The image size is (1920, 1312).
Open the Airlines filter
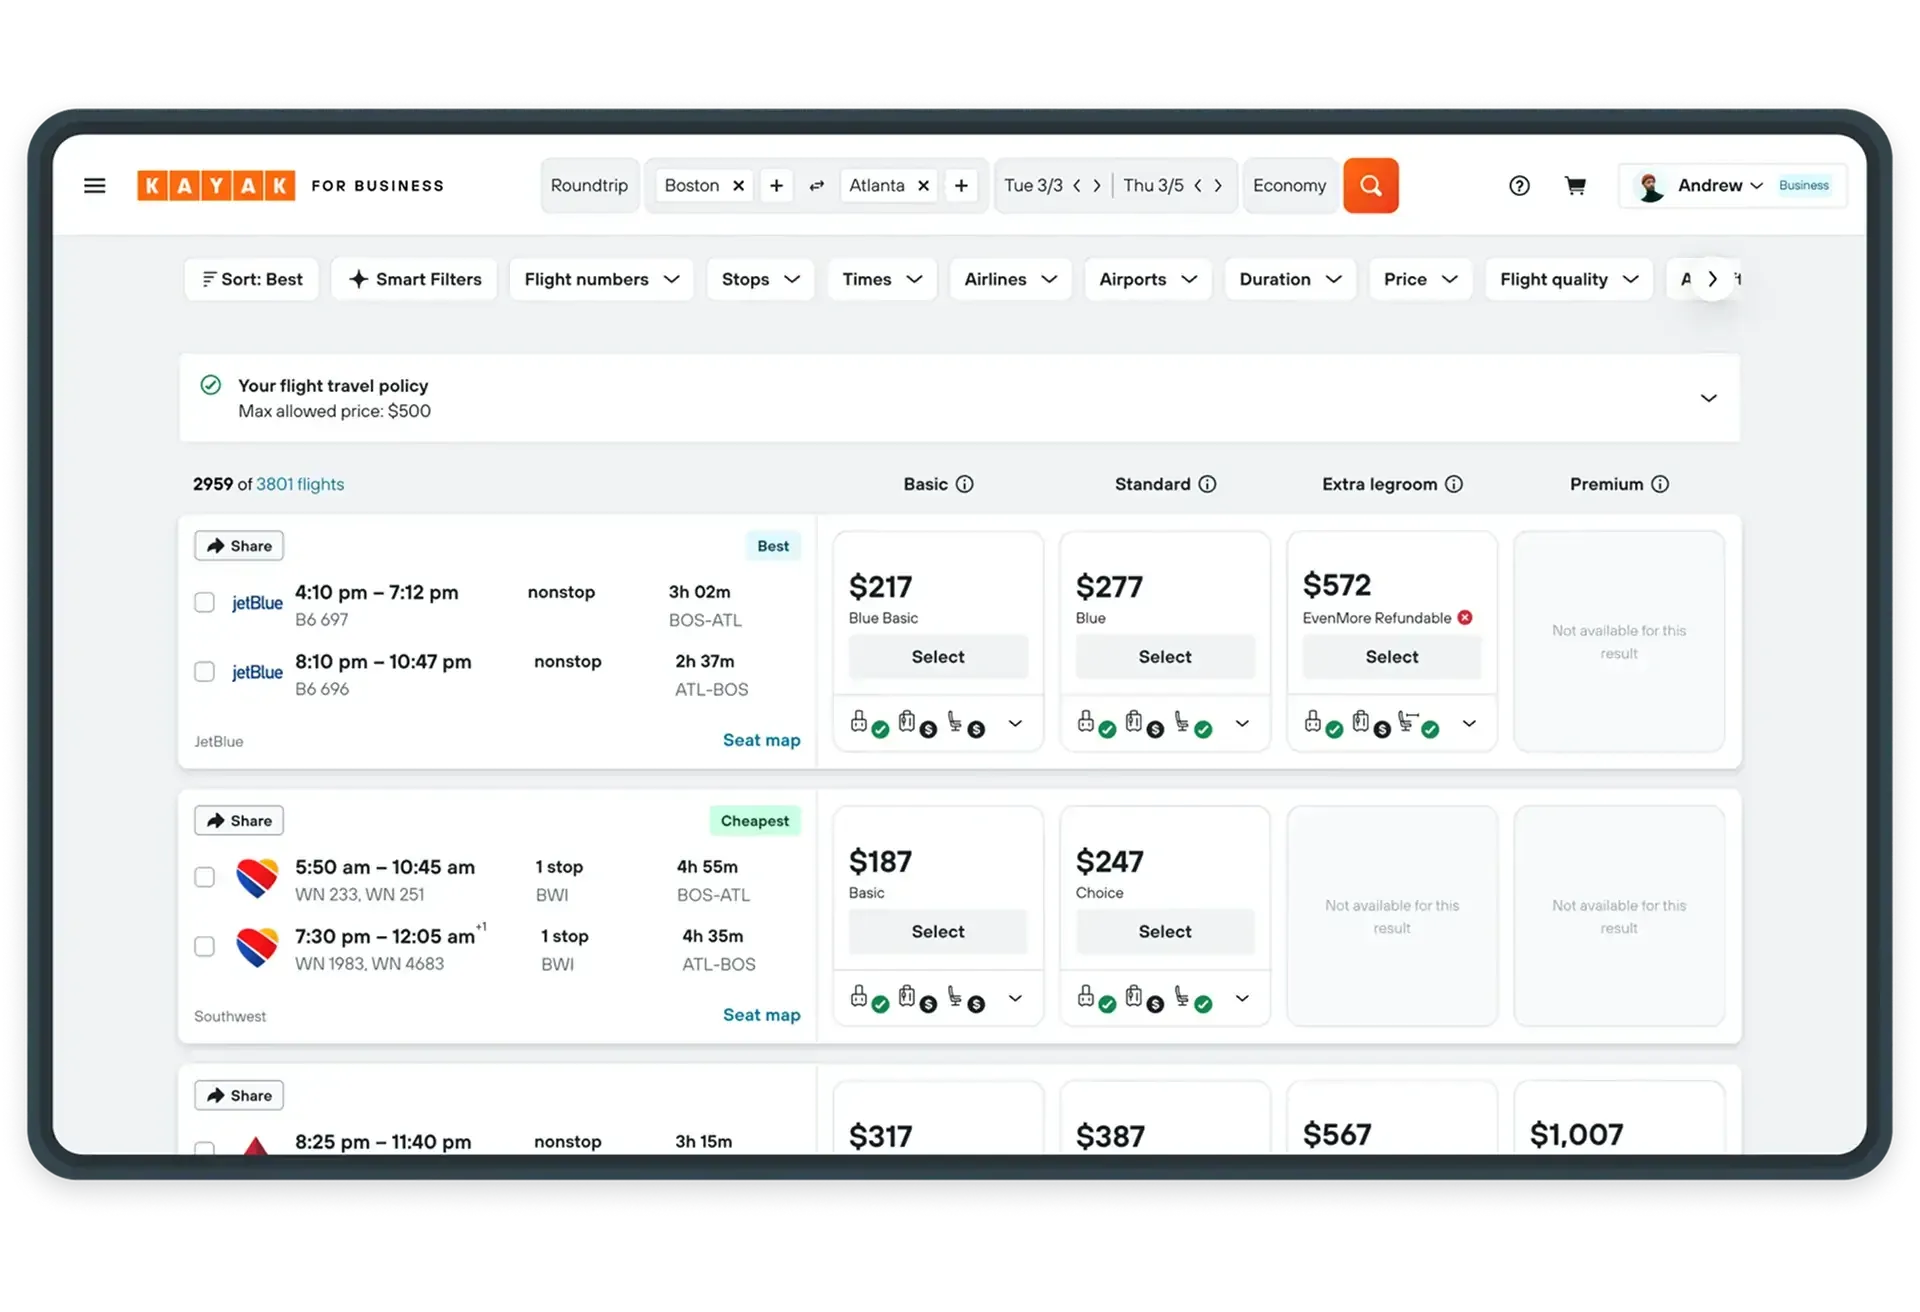(x=1010, y=279)
